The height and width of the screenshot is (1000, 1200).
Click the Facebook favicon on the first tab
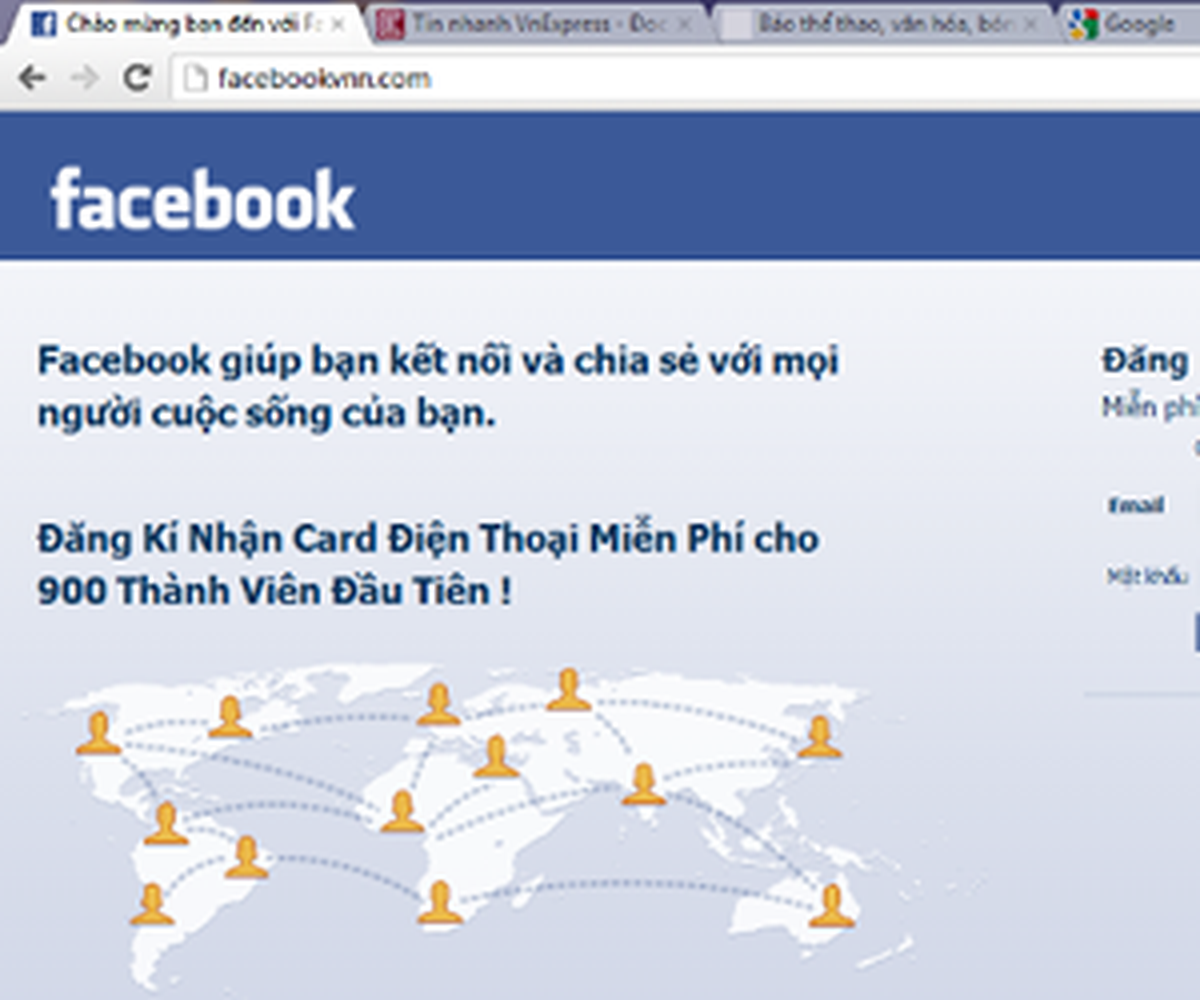click(x=42, y=23)
